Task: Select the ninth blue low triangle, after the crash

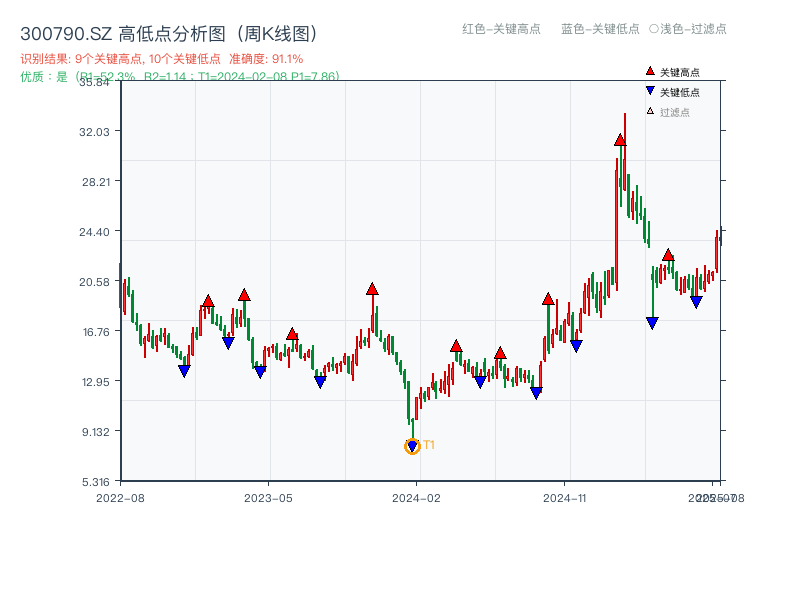Action: pos(652,323)
